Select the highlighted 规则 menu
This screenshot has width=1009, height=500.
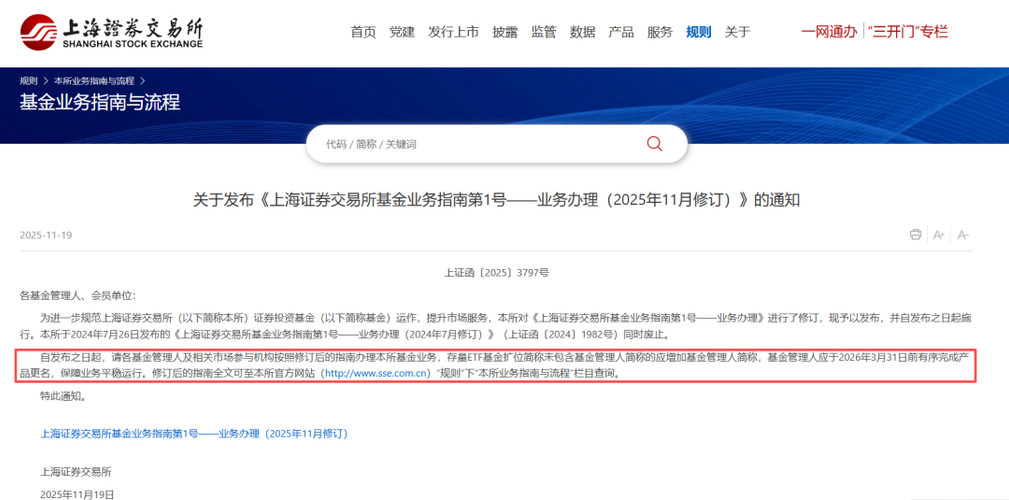(699, 32)
